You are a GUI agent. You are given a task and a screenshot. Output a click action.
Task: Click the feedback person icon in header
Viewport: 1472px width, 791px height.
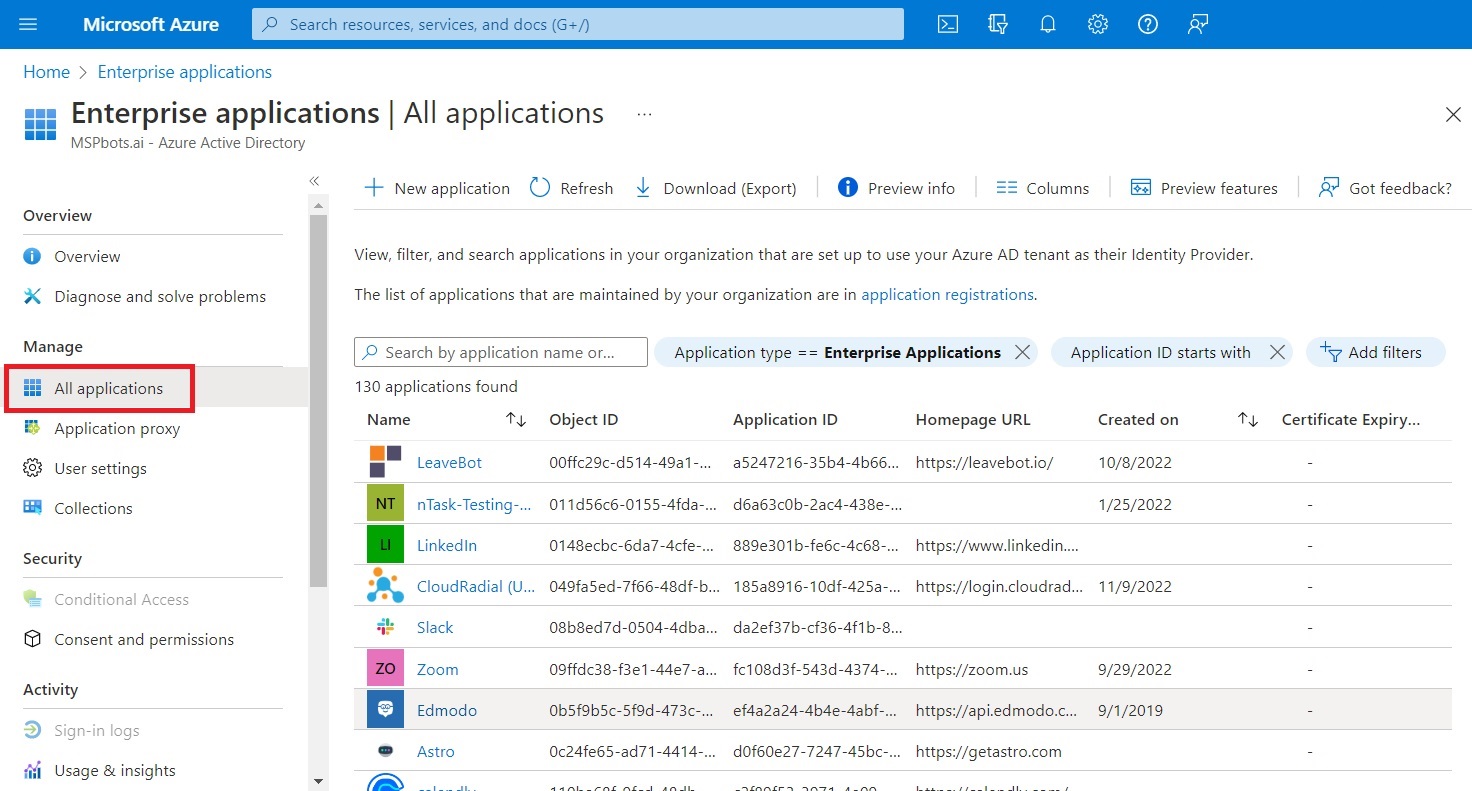[1198, 24]
